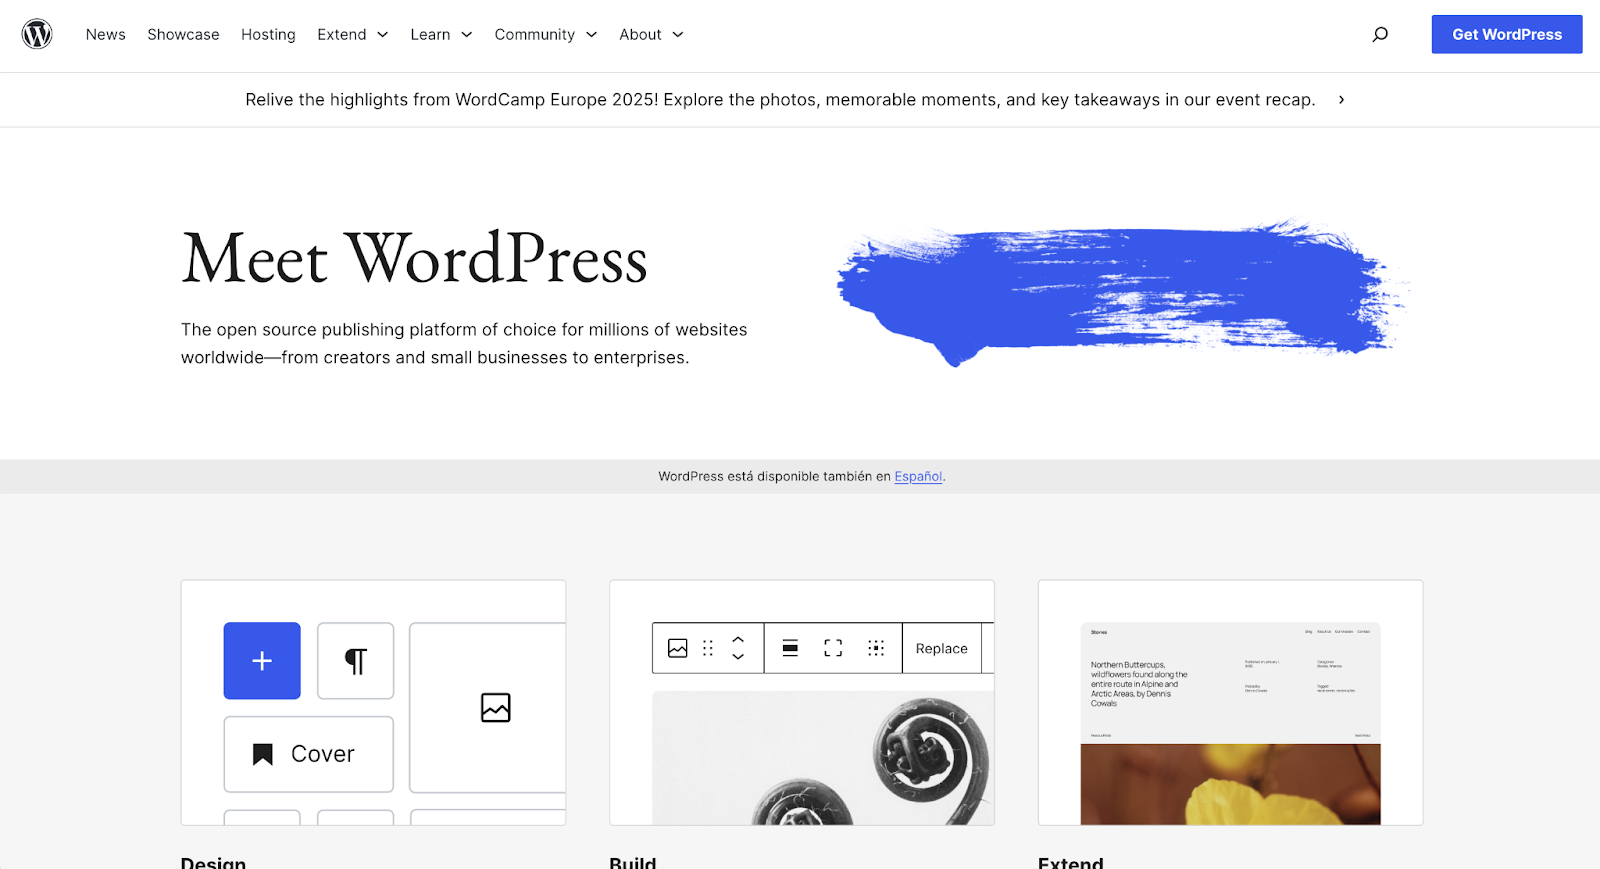Screen dimensions: 1600x869
Task: Select the paragraph pilcrow block icon
Action: [x=355, y=661]
